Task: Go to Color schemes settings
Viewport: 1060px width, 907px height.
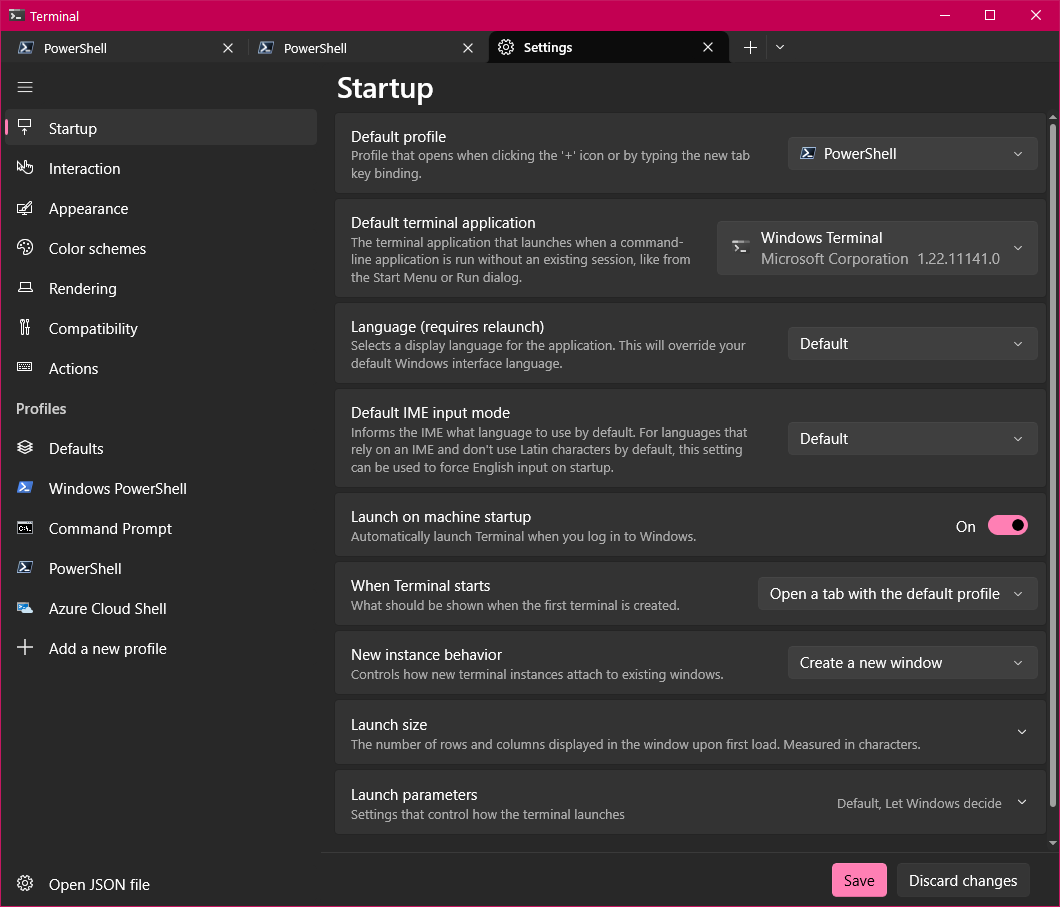Action: click(x=161, y=248)
